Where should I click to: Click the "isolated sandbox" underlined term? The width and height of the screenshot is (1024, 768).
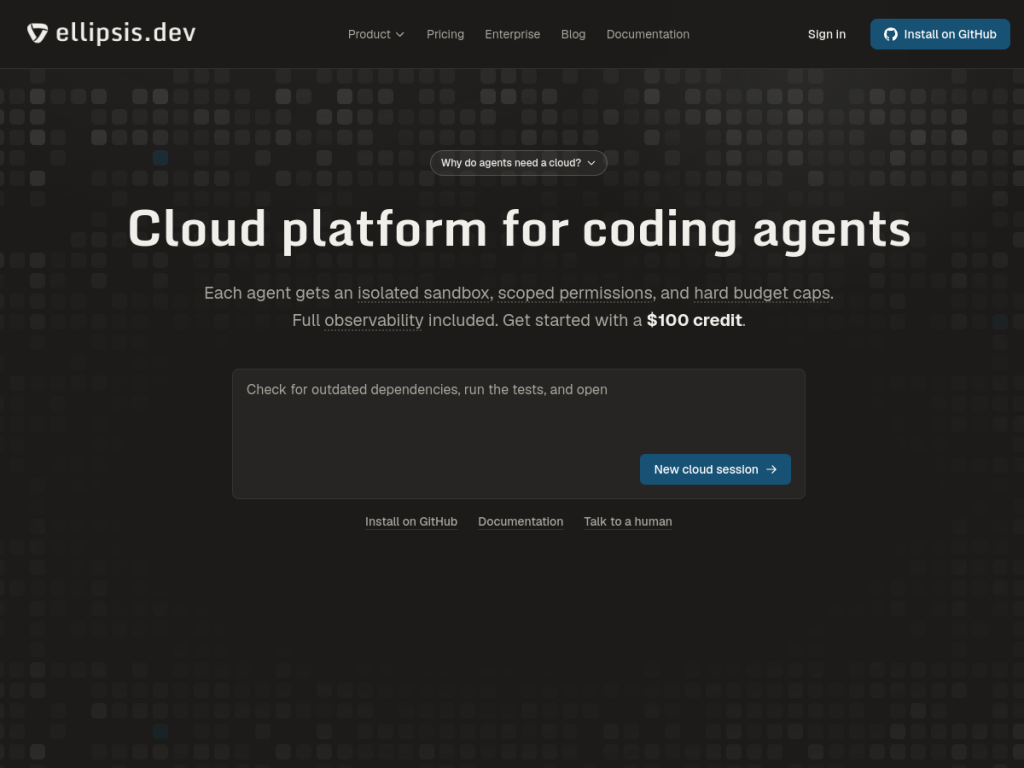tap(423, 293)
